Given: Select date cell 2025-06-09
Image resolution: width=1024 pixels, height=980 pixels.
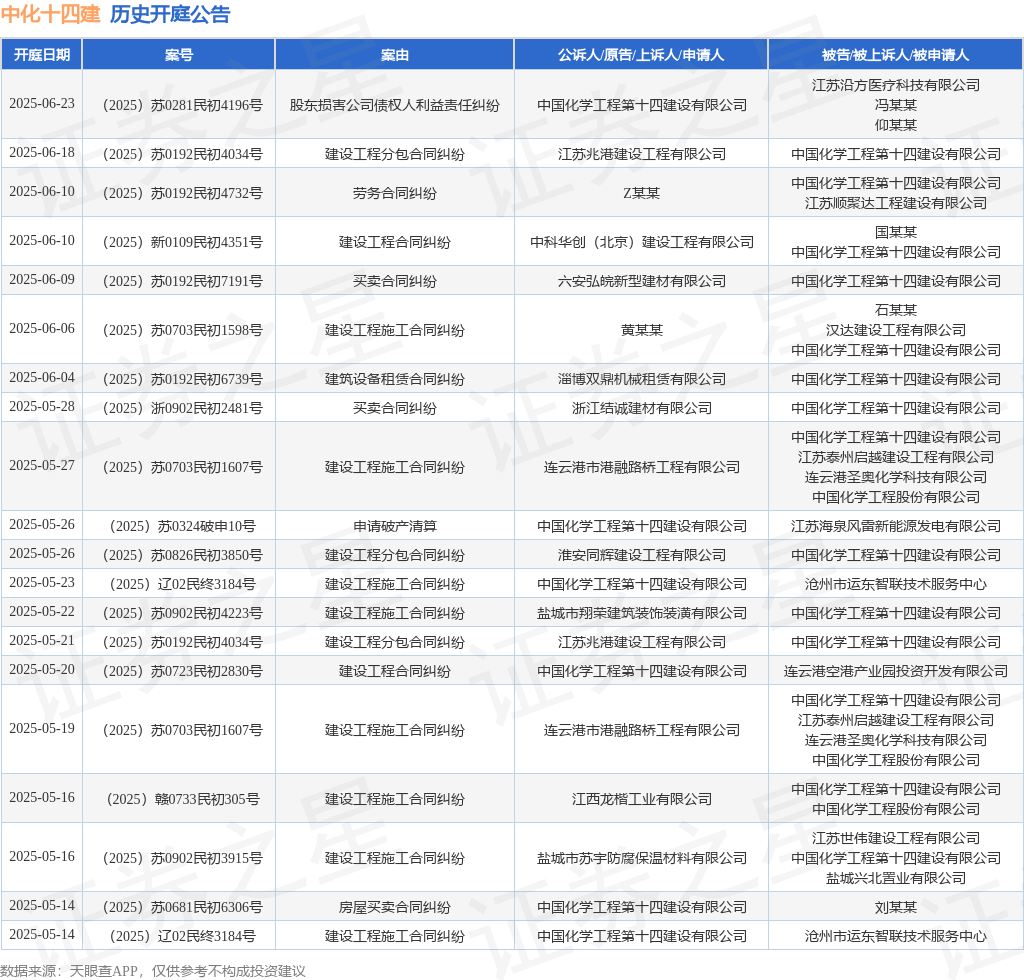Looking at the screenshot, I should pos(42,280).
